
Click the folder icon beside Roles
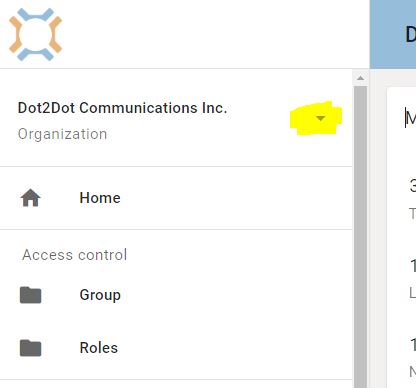click(30, 348)
